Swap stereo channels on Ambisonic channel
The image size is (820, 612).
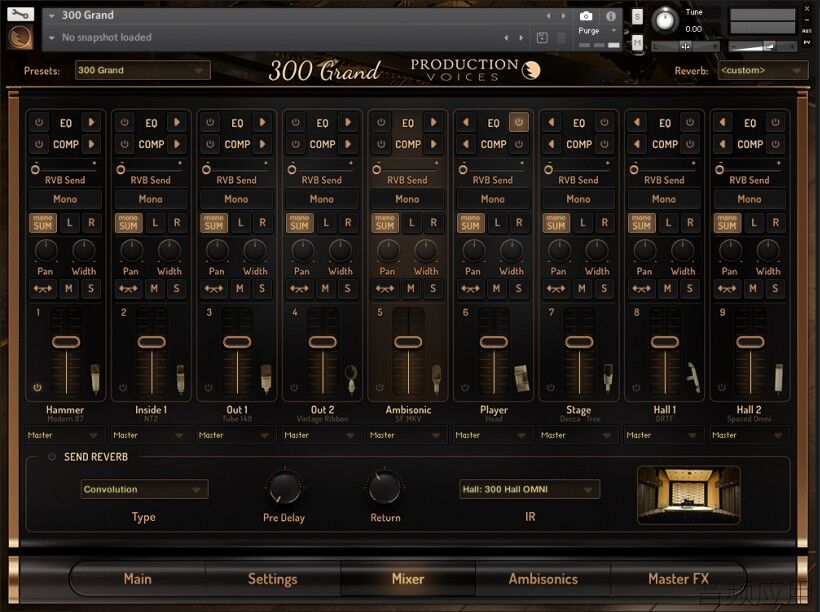[x=384, y=289]
